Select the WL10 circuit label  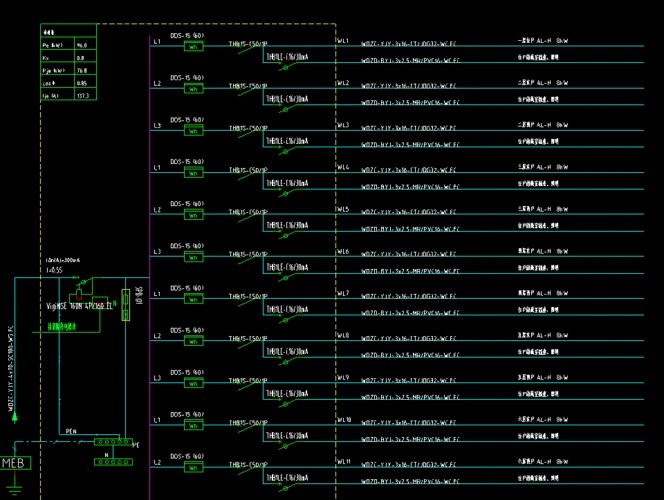[343, 420]
